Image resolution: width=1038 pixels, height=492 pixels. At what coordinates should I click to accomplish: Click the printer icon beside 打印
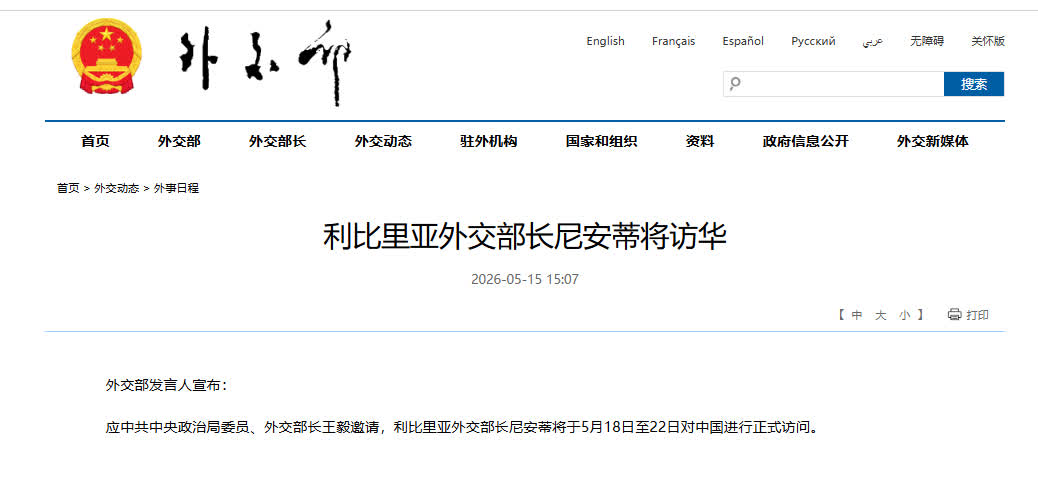[954, 315]
